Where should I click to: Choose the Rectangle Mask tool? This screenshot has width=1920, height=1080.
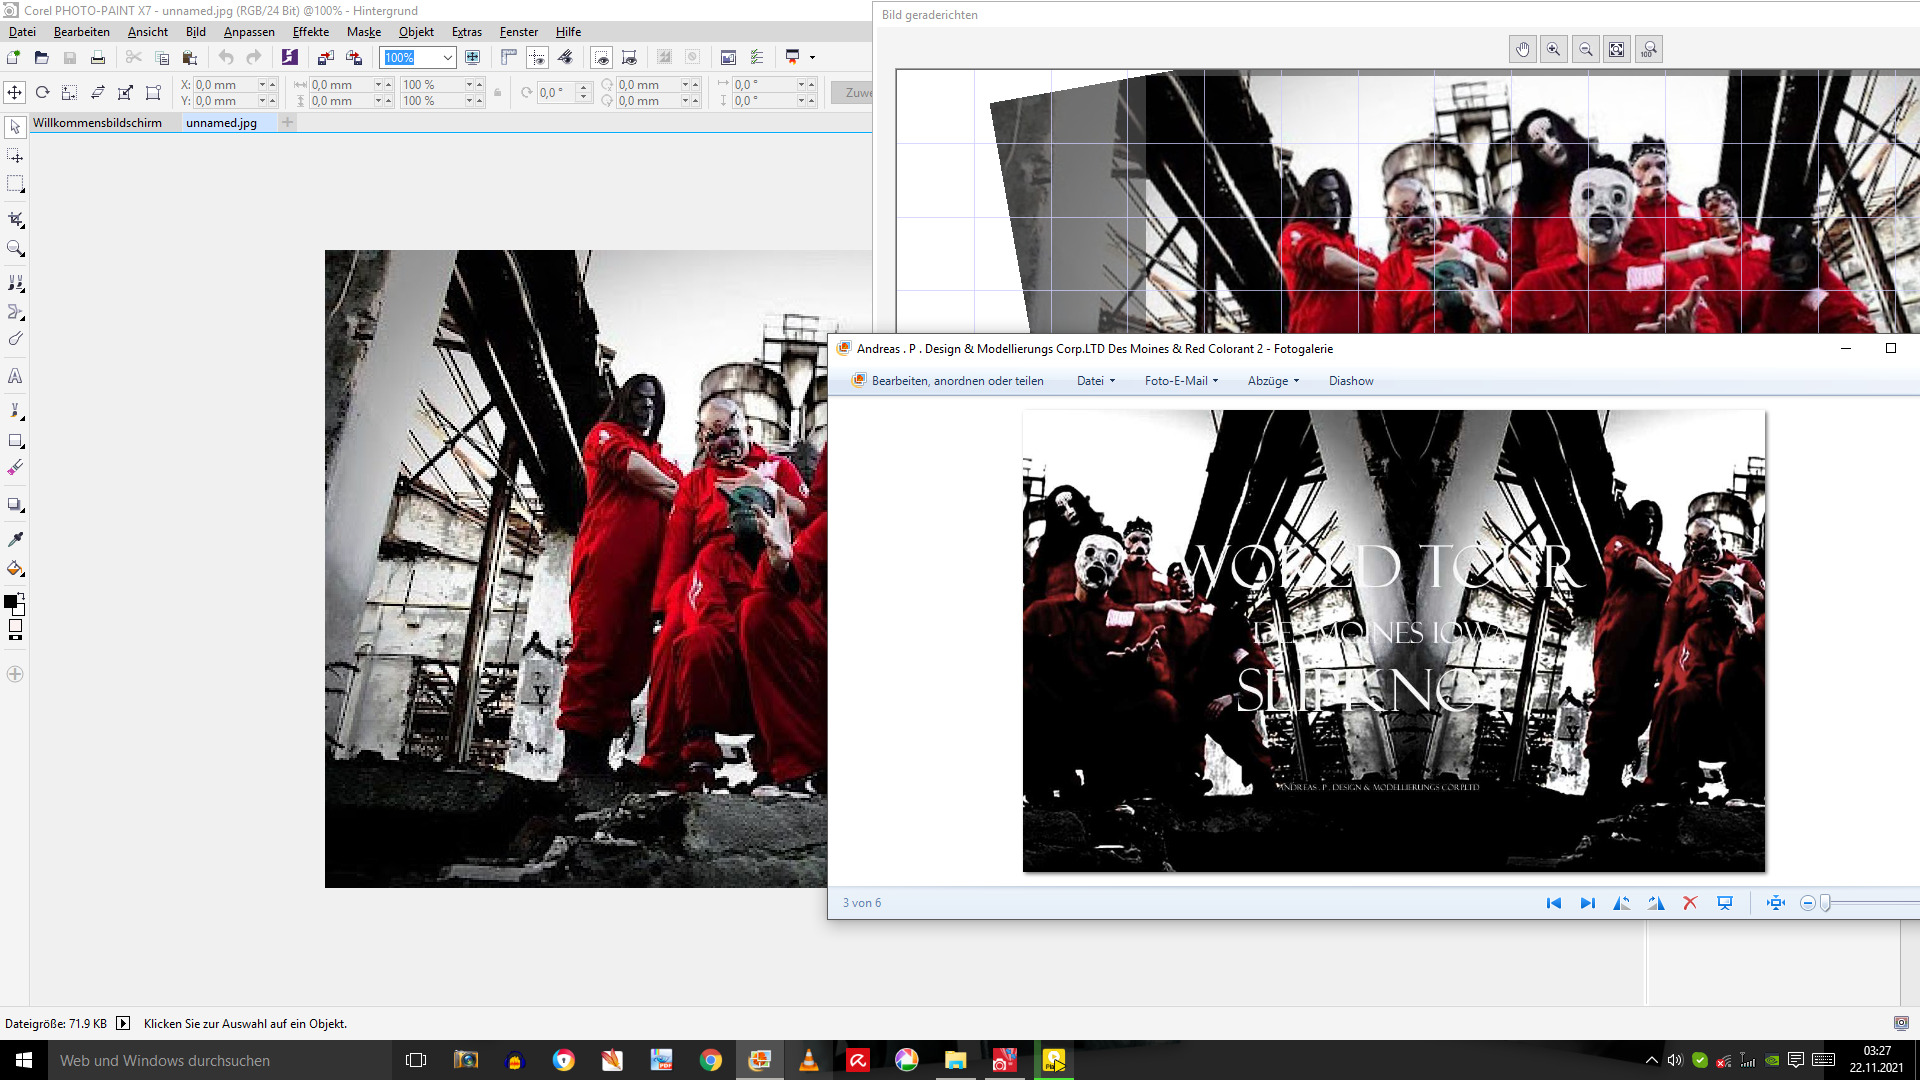point(15,184)
